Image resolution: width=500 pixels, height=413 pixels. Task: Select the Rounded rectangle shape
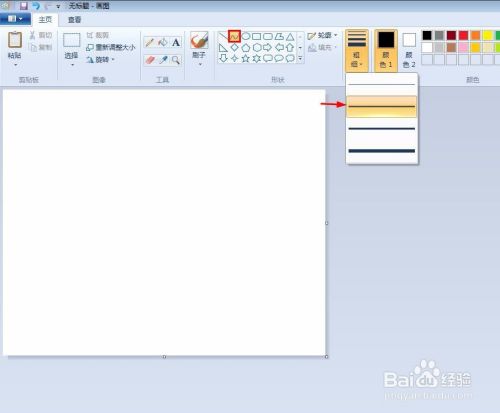coord(268,36)
